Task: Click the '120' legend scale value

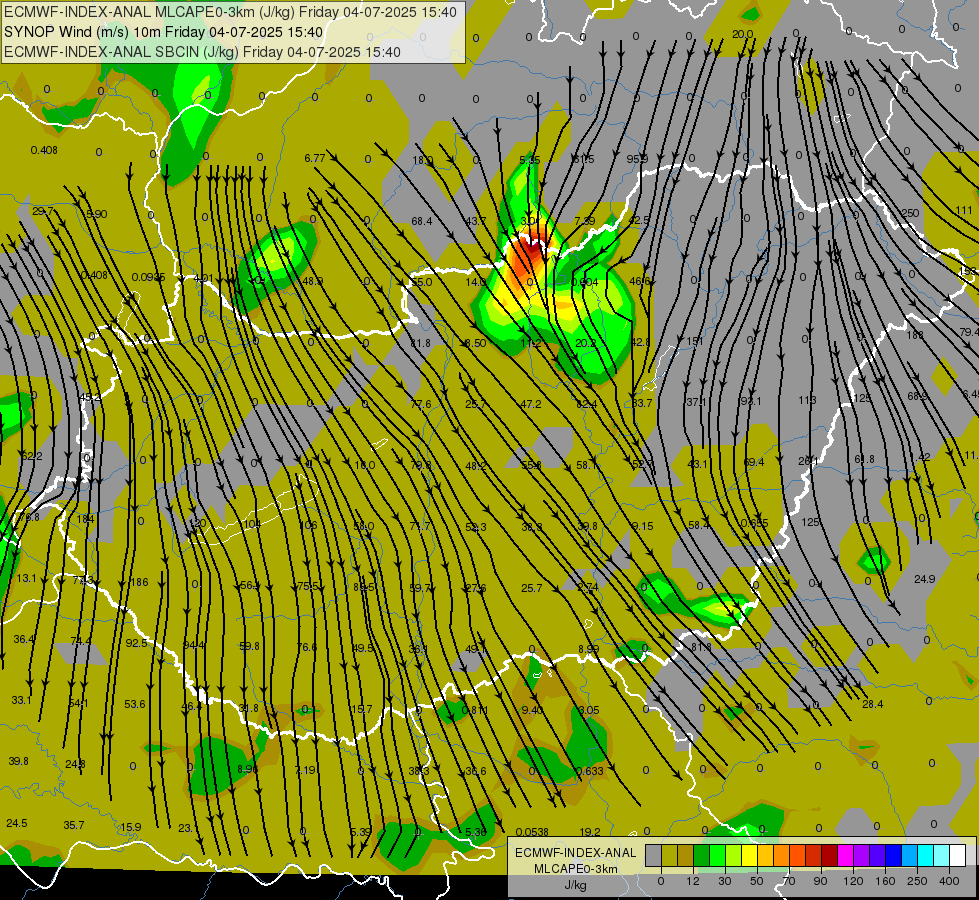Action: 853,881
